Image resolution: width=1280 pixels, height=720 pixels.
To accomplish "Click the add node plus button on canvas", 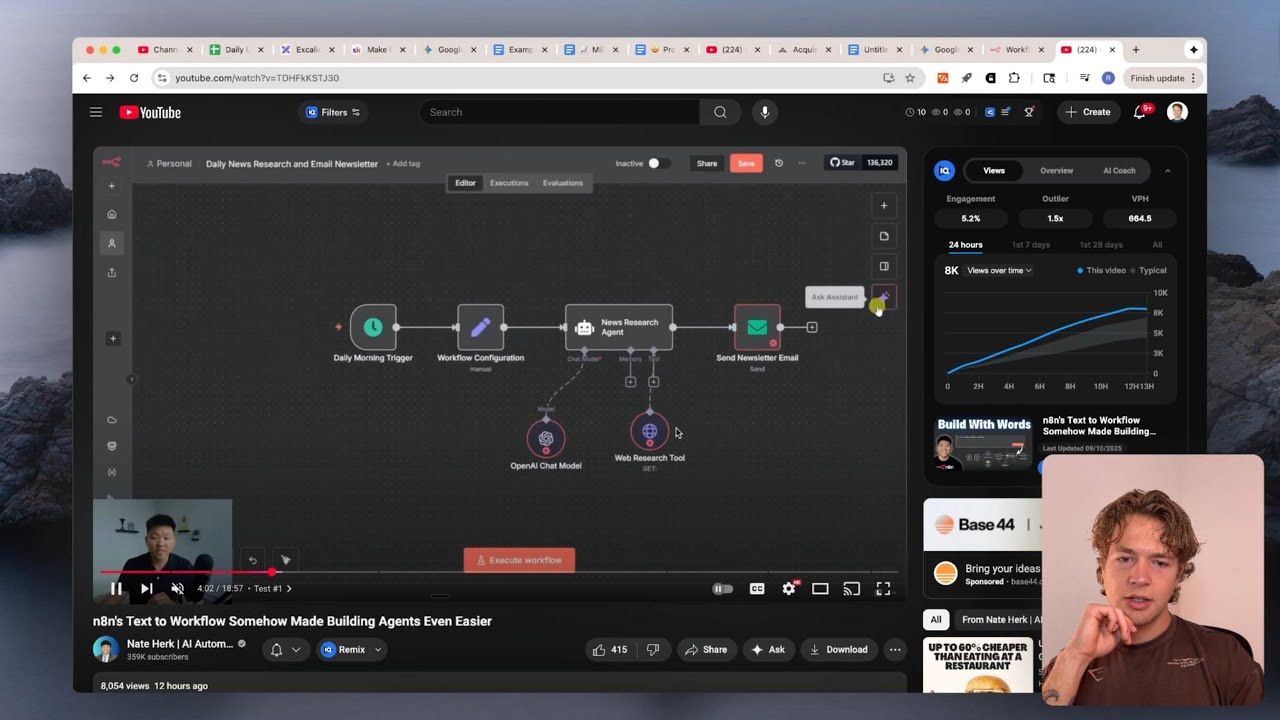I will click(884, 206).
